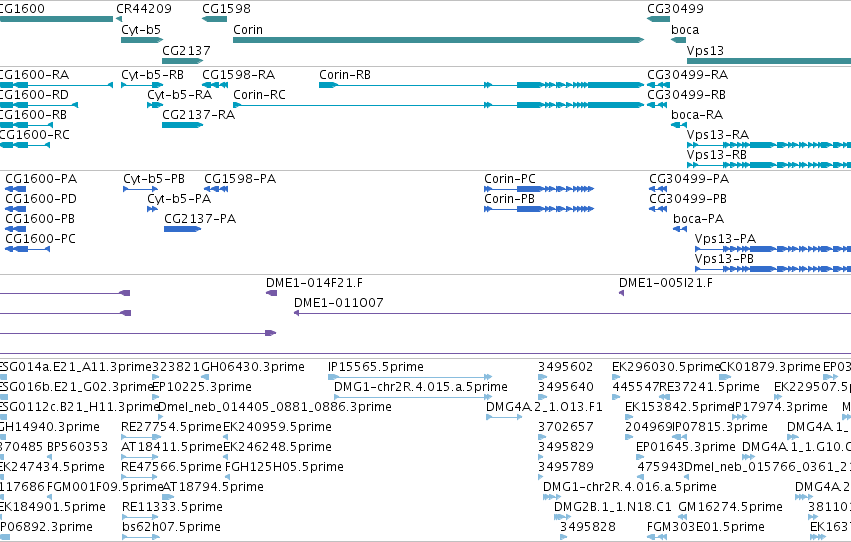Click the Vps13-PA protein label
The image size is (851, 542).
pyautogui.click(x=726, y=239)
